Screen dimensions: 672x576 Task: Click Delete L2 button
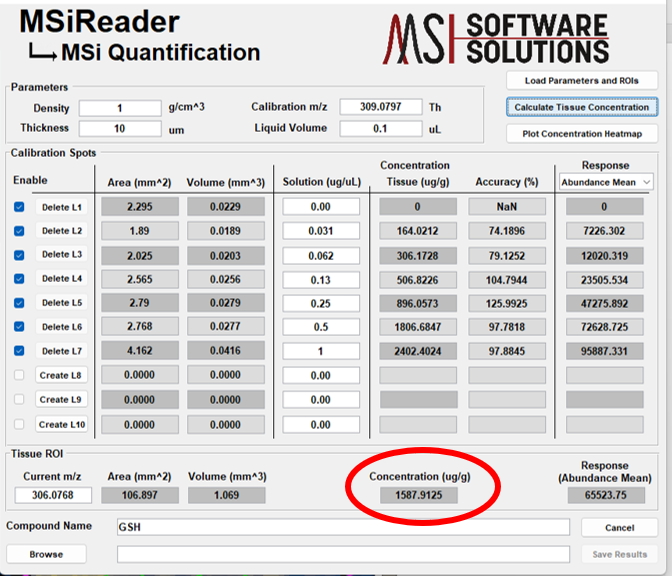[x=61, y=231]
